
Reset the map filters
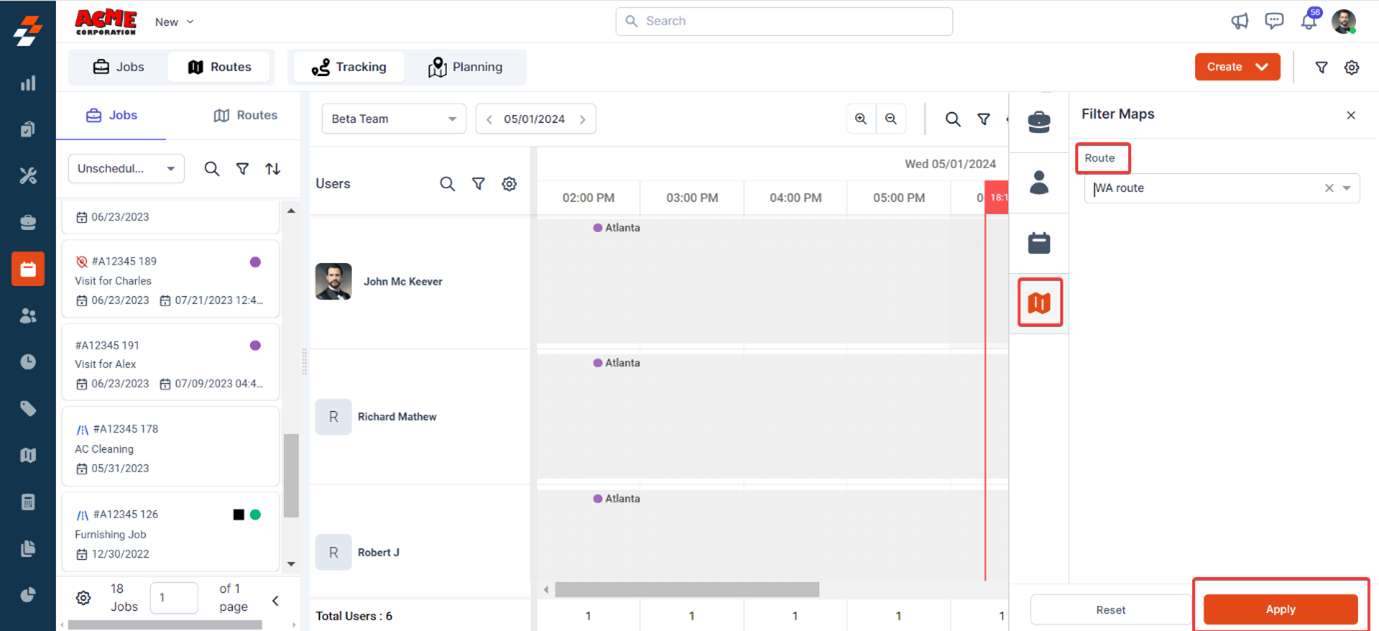pos(1110,609)
